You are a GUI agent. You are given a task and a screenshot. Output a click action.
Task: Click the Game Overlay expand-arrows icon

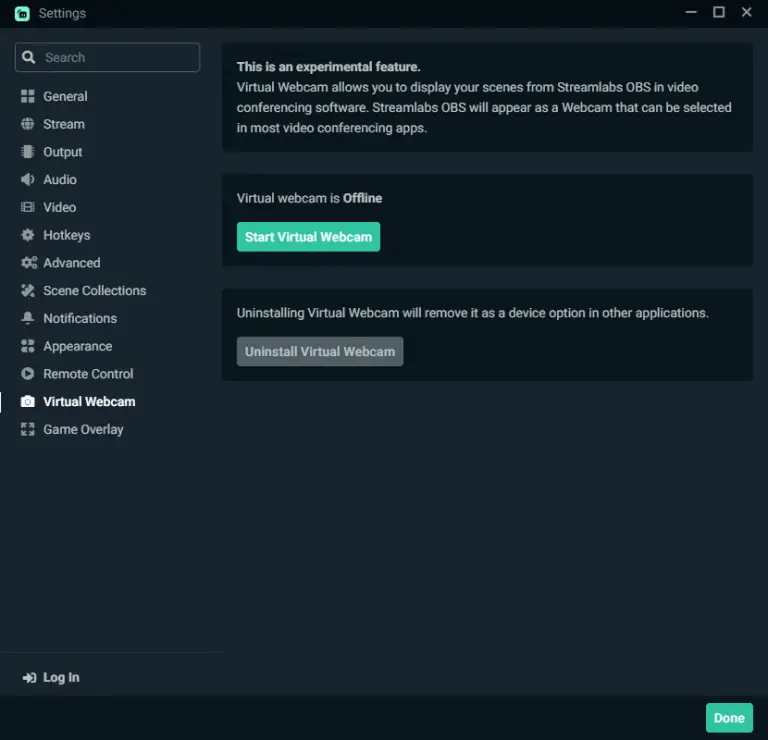tap(28, 430)
